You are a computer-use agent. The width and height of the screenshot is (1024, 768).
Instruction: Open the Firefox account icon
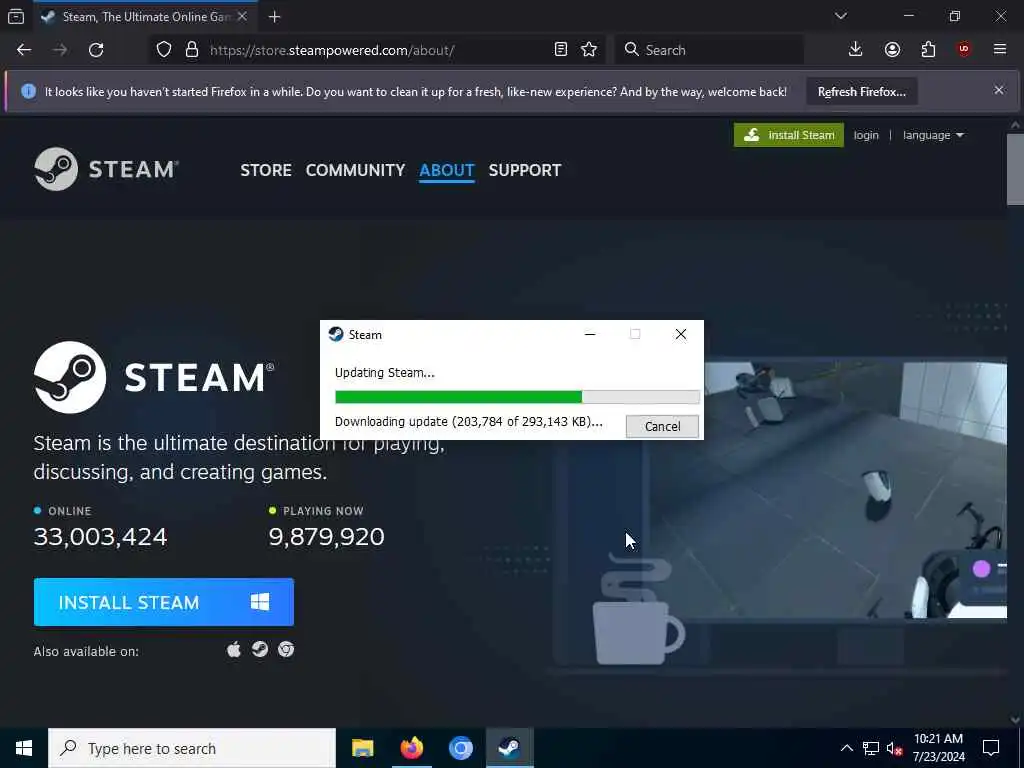(892, 50)
